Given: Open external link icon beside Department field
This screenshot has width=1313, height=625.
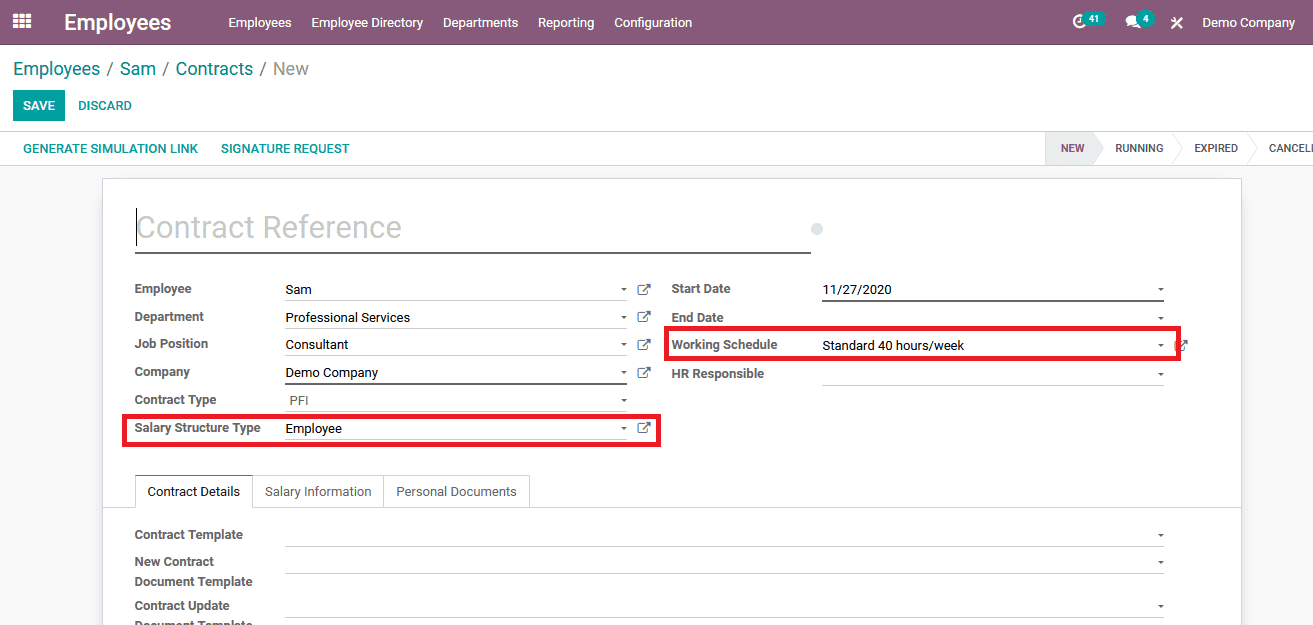Looking at the screenshot, I should point(644,317).
